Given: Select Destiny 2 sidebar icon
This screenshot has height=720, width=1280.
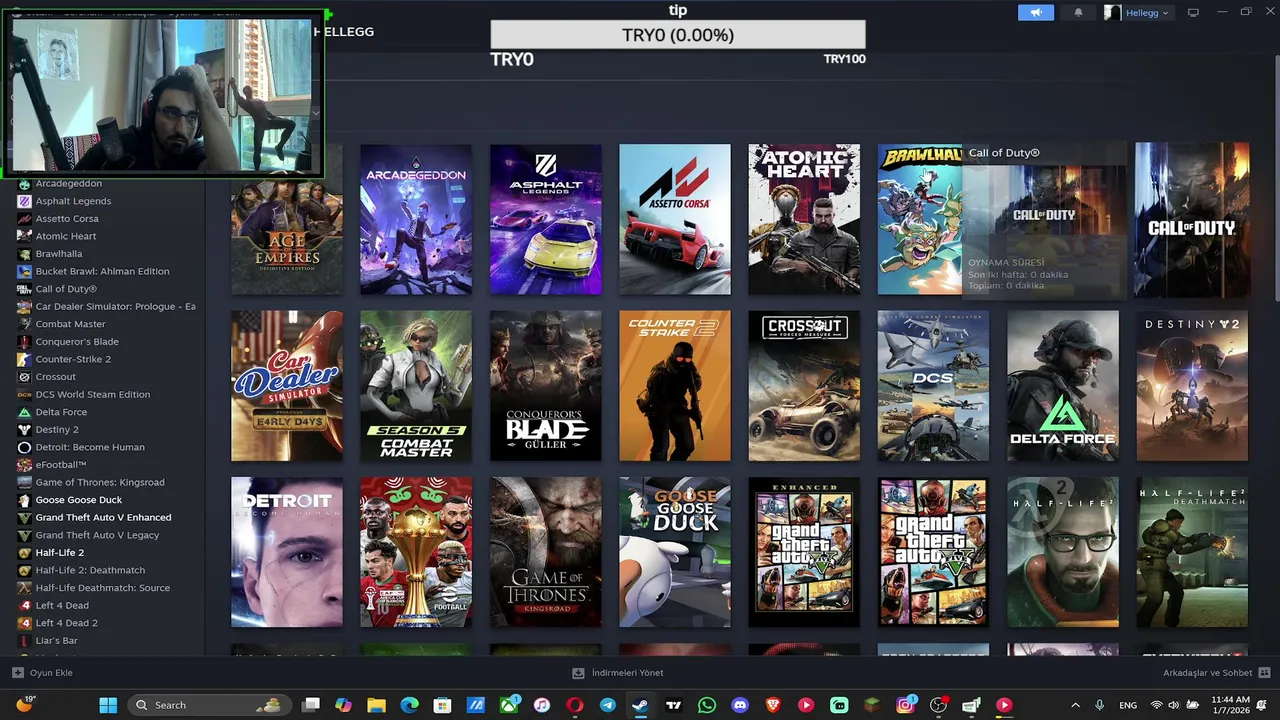Looking at the screenshot, I should click(x=24, y=430).
